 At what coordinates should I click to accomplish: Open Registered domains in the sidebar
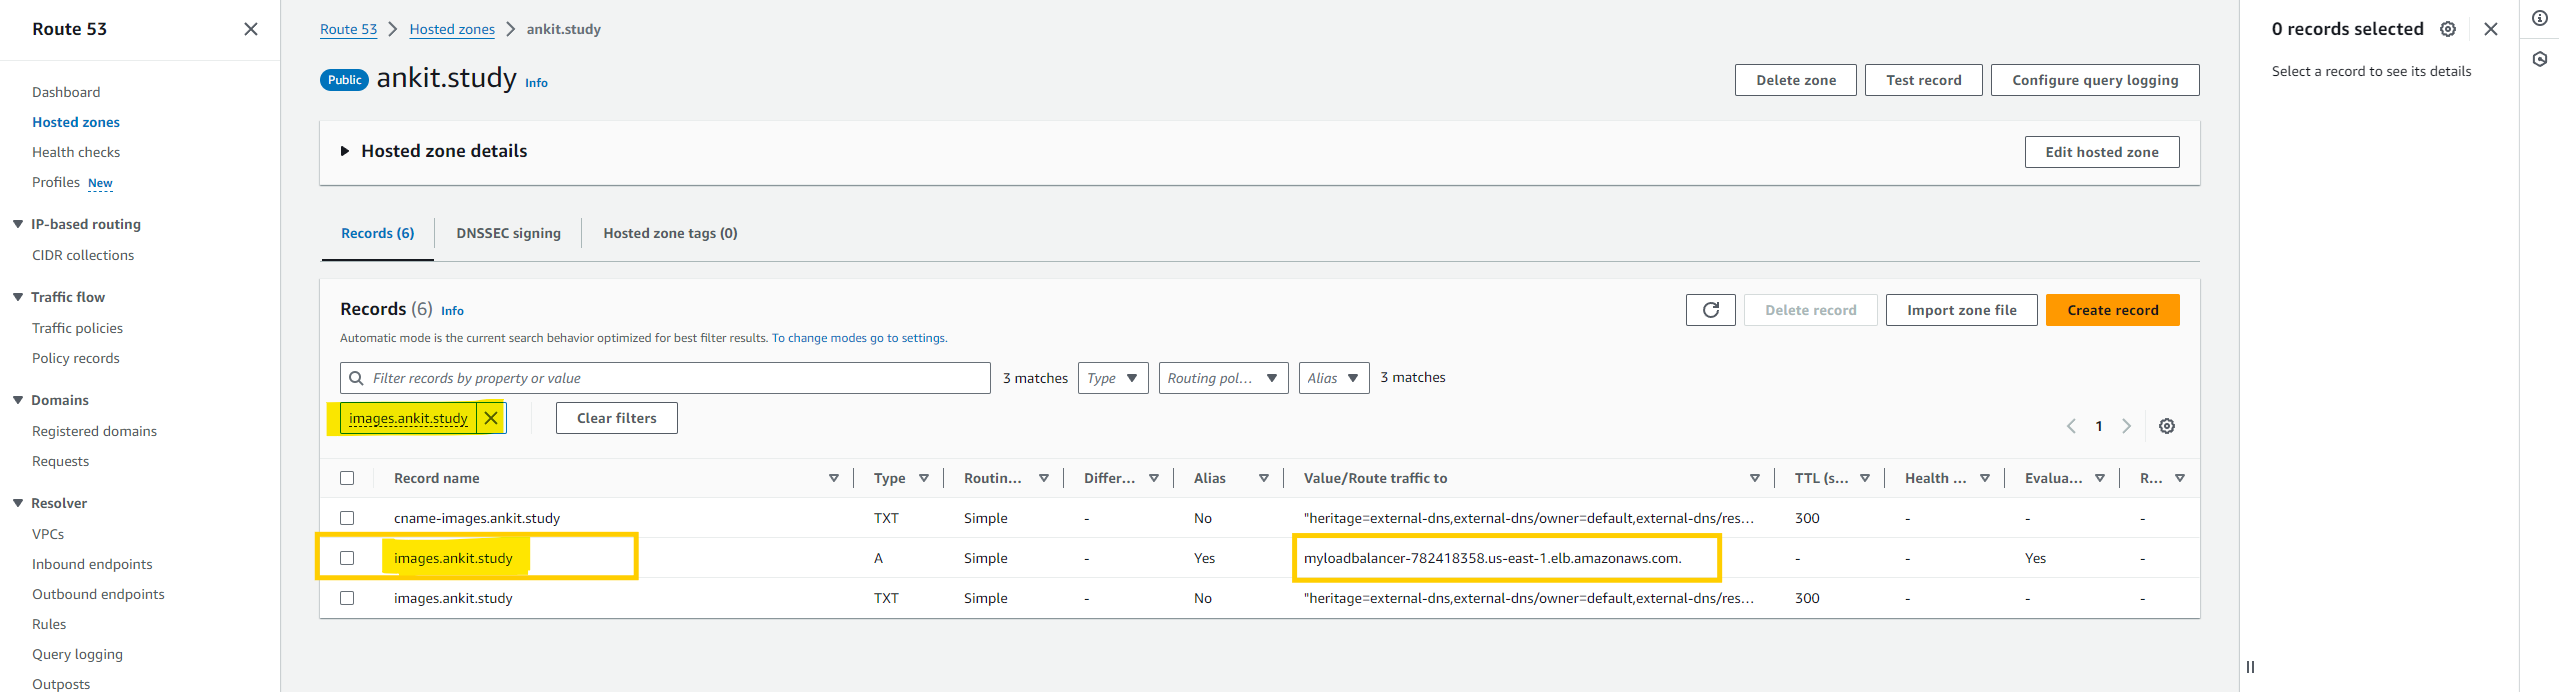pos(94,431)
